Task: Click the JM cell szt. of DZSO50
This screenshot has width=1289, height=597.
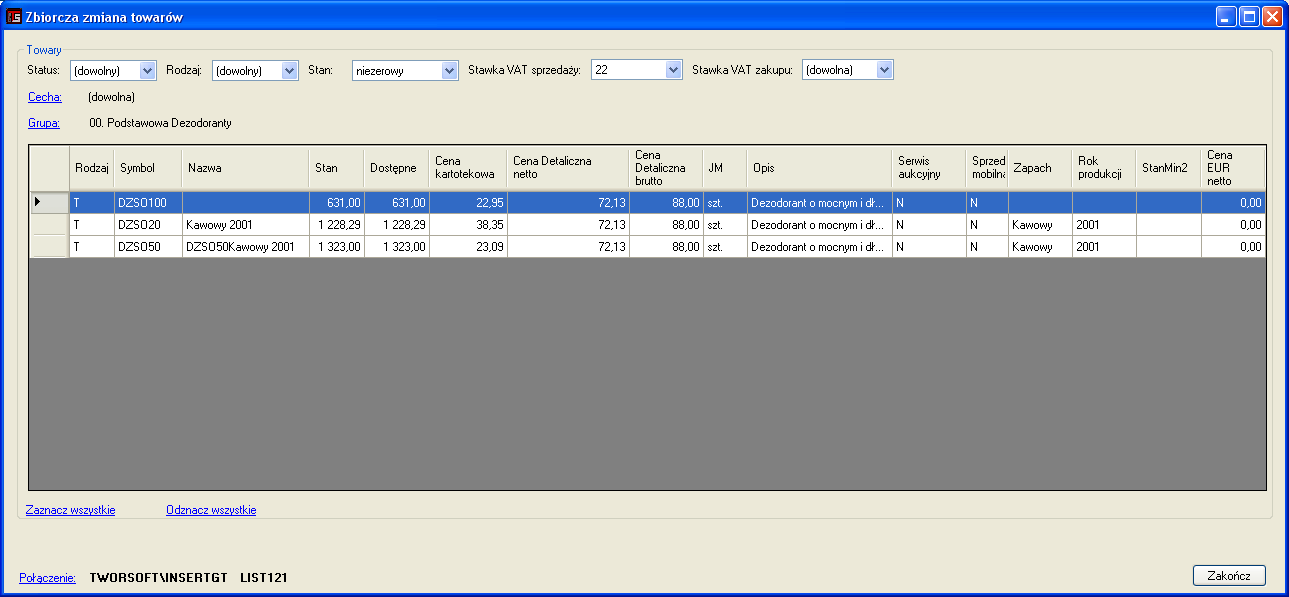Action: tap(725, 246)
